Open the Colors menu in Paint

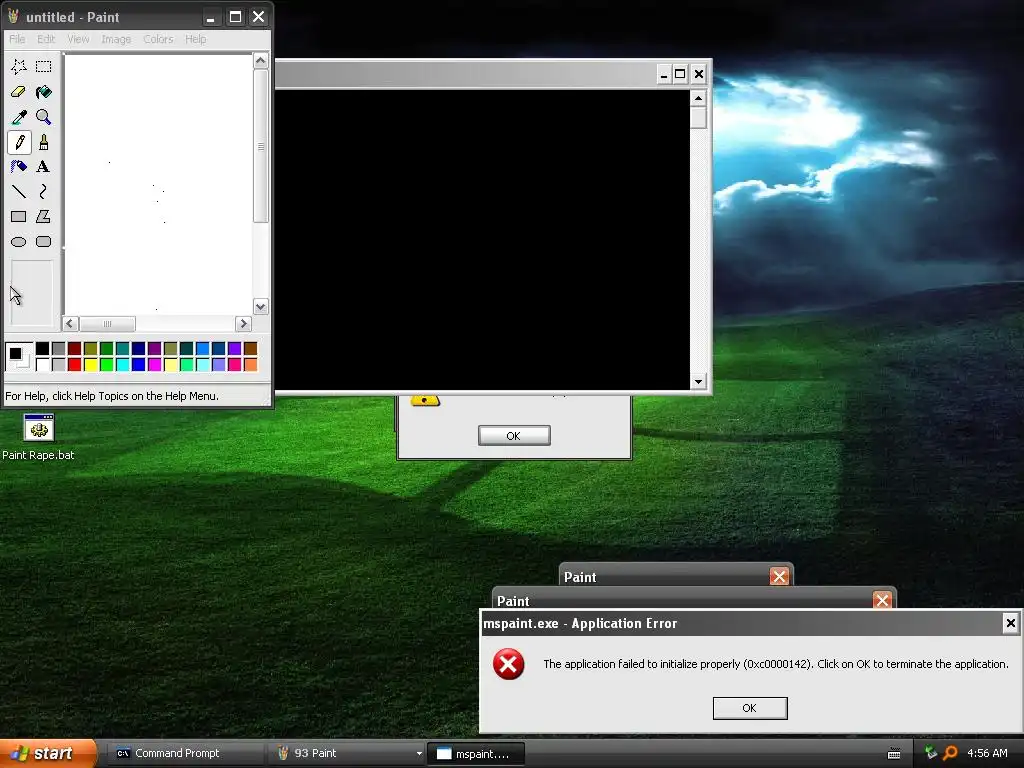[x=158, y=39]
